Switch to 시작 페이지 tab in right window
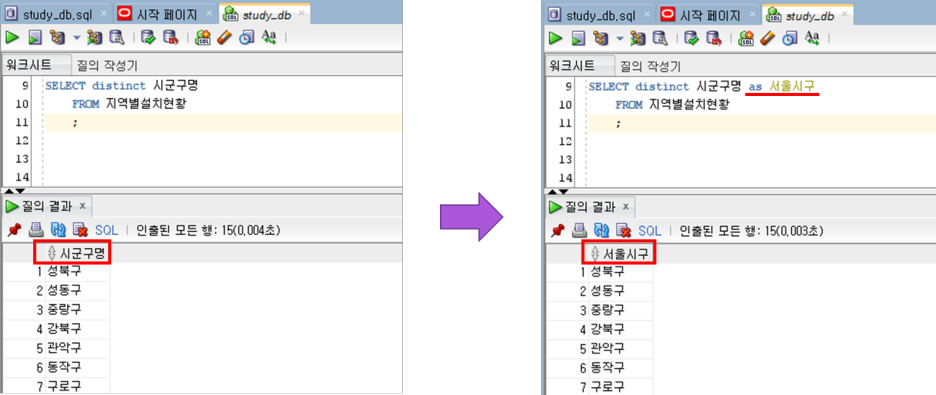 pyautogui.click(x=708, y=15)
